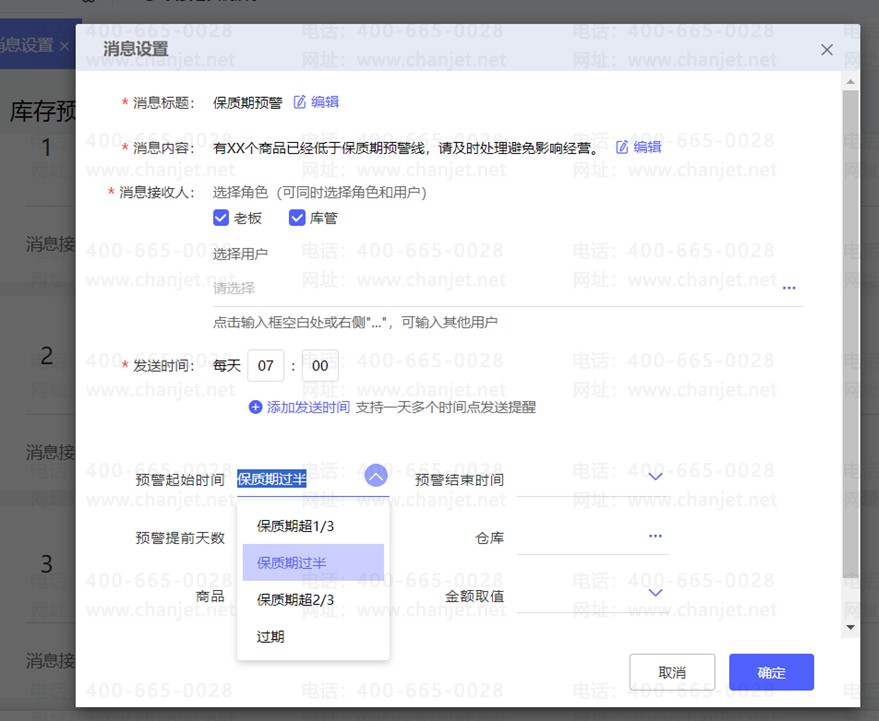
Task: Close the 消息设置 dialog with X
Action: 826,49
